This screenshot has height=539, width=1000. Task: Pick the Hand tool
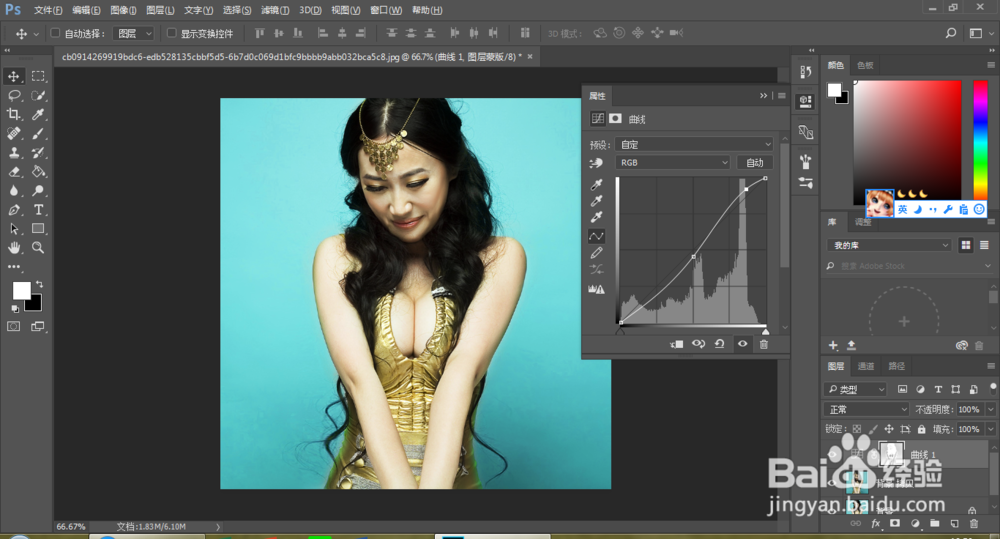(x=14, y=247)
